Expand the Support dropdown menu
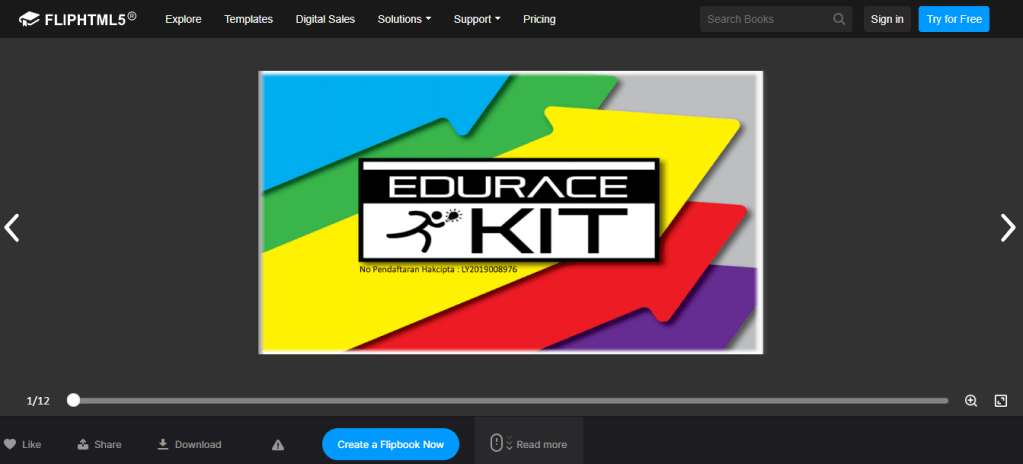 tap(477, 19)
